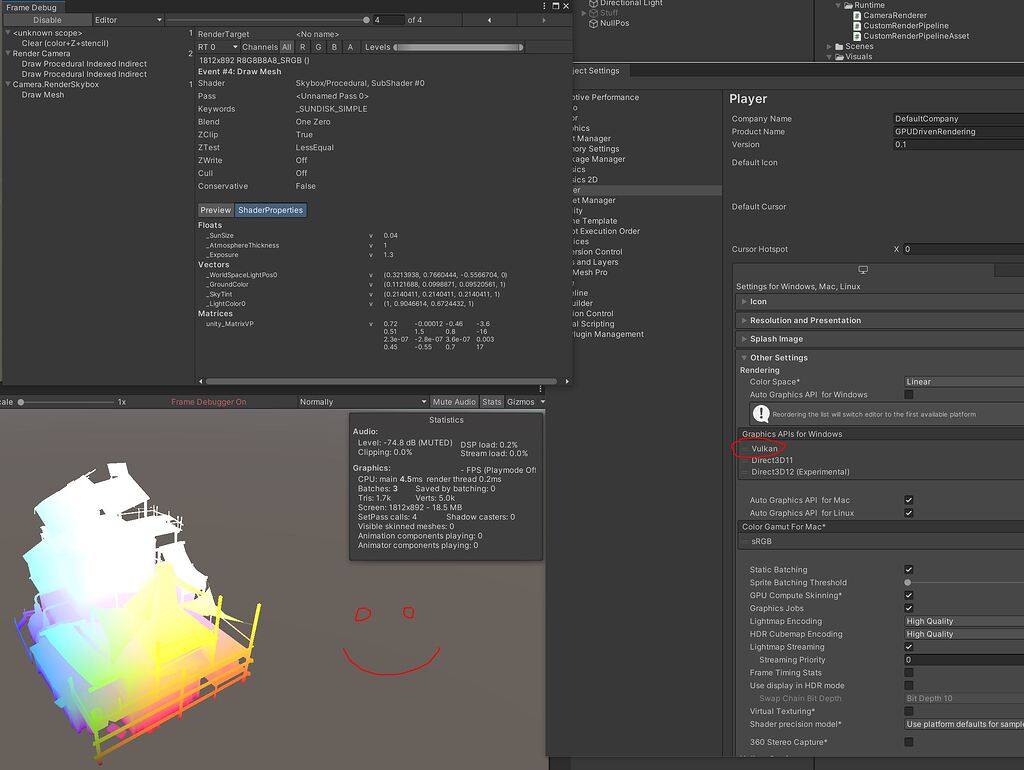Click the NullPos GameObject cube icon

tap(593, 23)
